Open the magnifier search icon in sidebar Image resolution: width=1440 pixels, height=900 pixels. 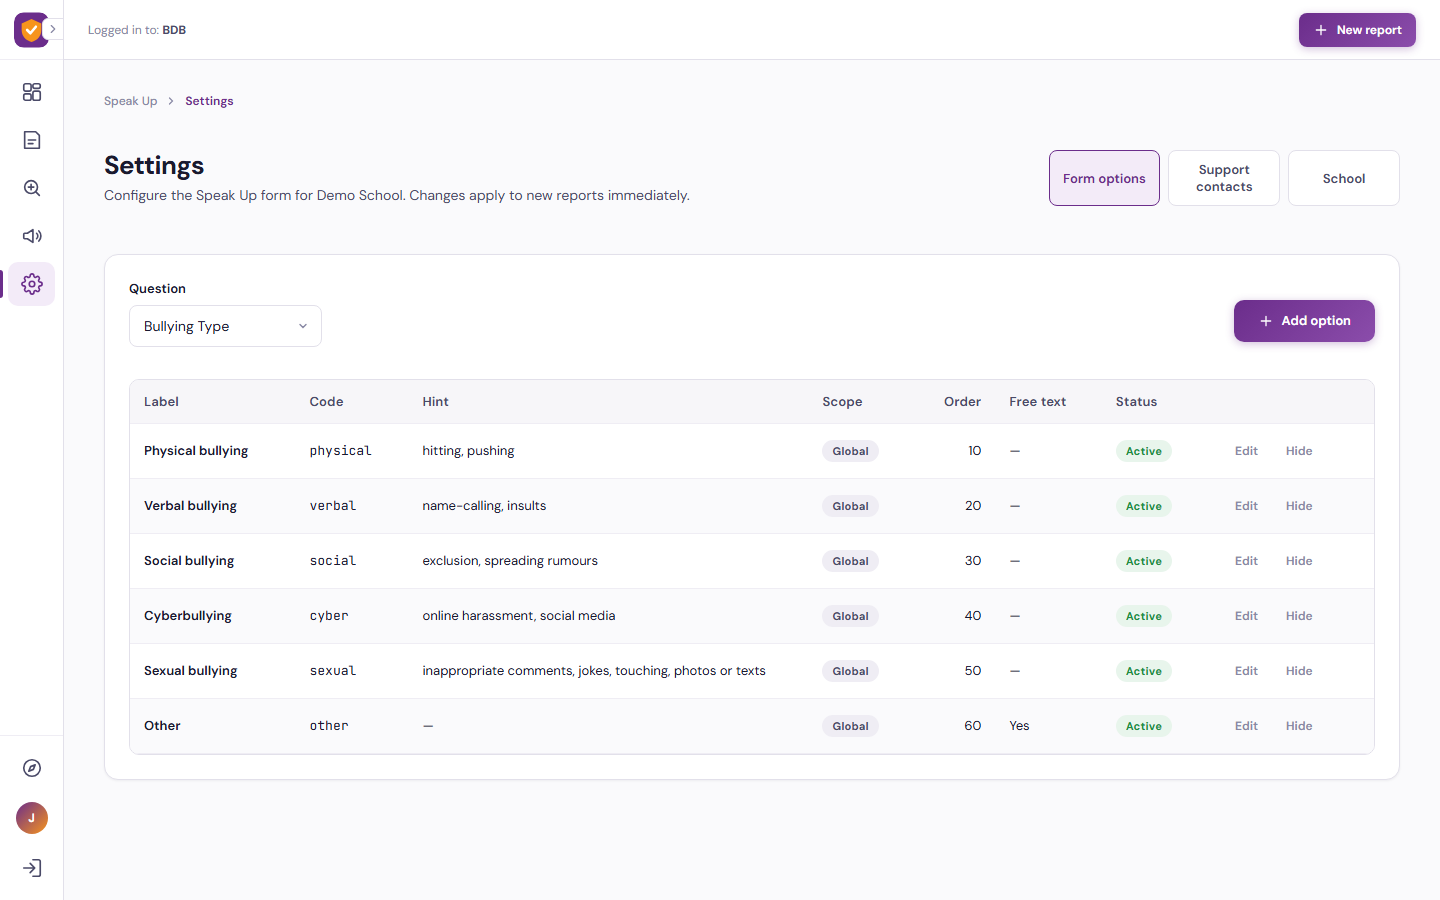[32, 188]
